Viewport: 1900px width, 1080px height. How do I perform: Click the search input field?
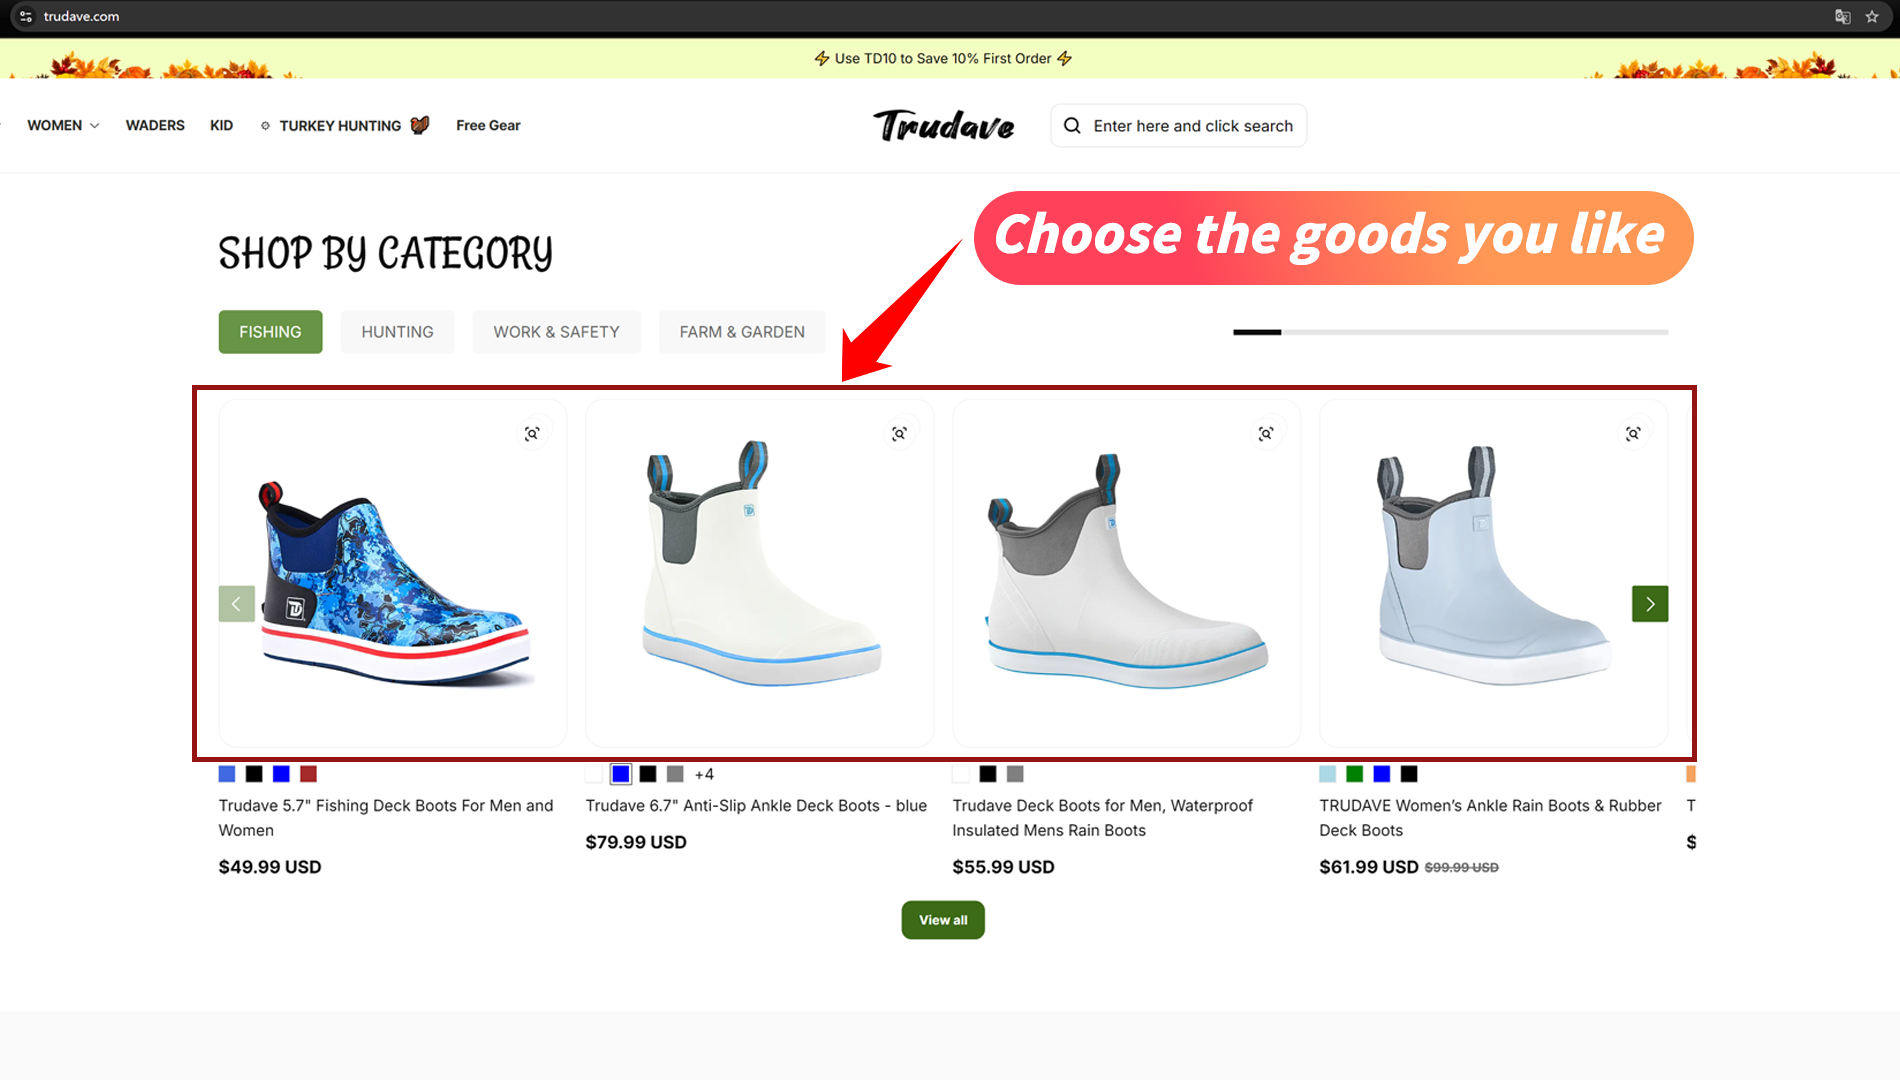1179,126
